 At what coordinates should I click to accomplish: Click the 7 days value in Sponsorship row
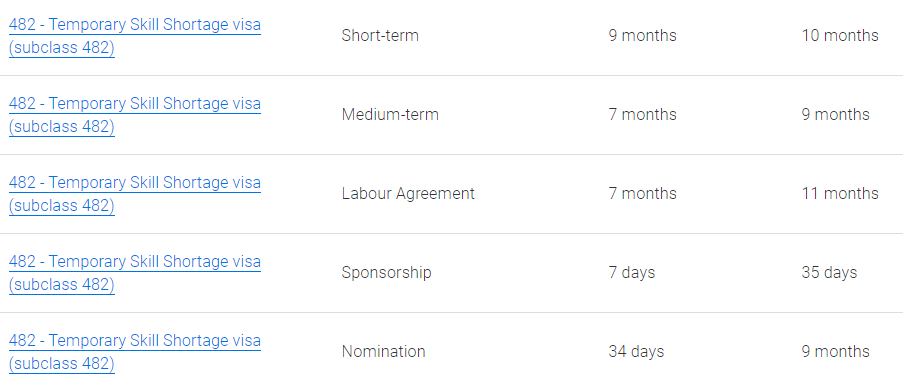point(632,272)
